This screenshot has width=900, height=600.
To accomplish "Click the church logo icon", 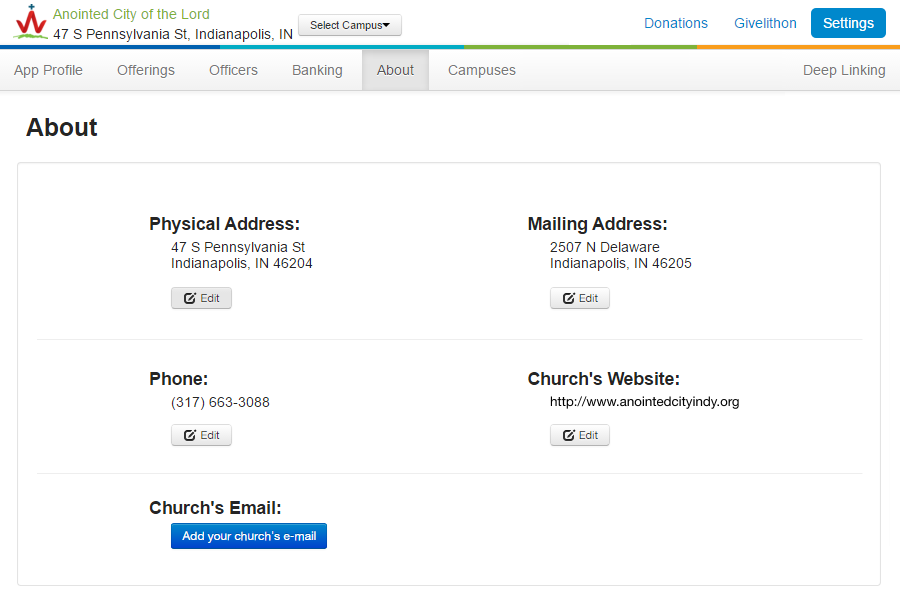I will [x=30, y=22].
